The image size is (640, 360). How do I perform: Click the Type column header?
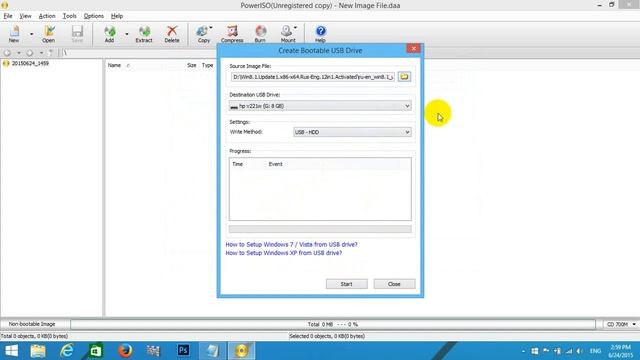pyautogui.click(x=207, y=65)
